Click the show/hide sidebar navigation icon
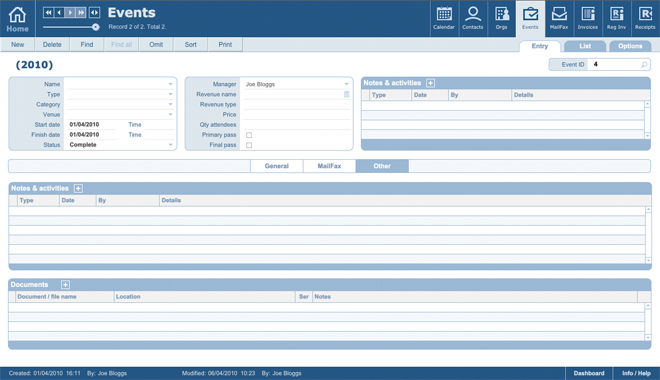The width and height of the screenshot is (660, 380). 94,13
